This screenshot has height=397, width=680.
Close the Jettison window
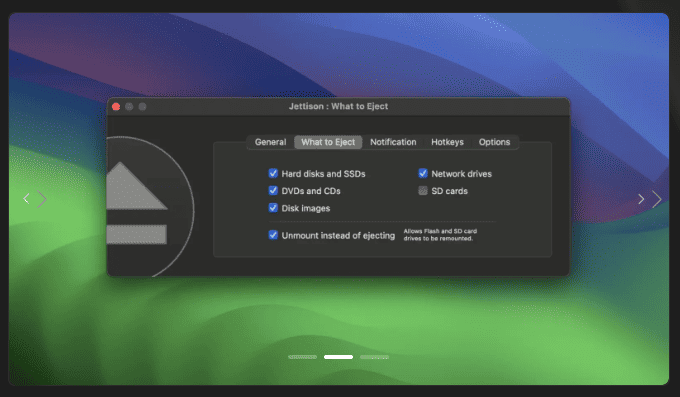coord(116,107)
